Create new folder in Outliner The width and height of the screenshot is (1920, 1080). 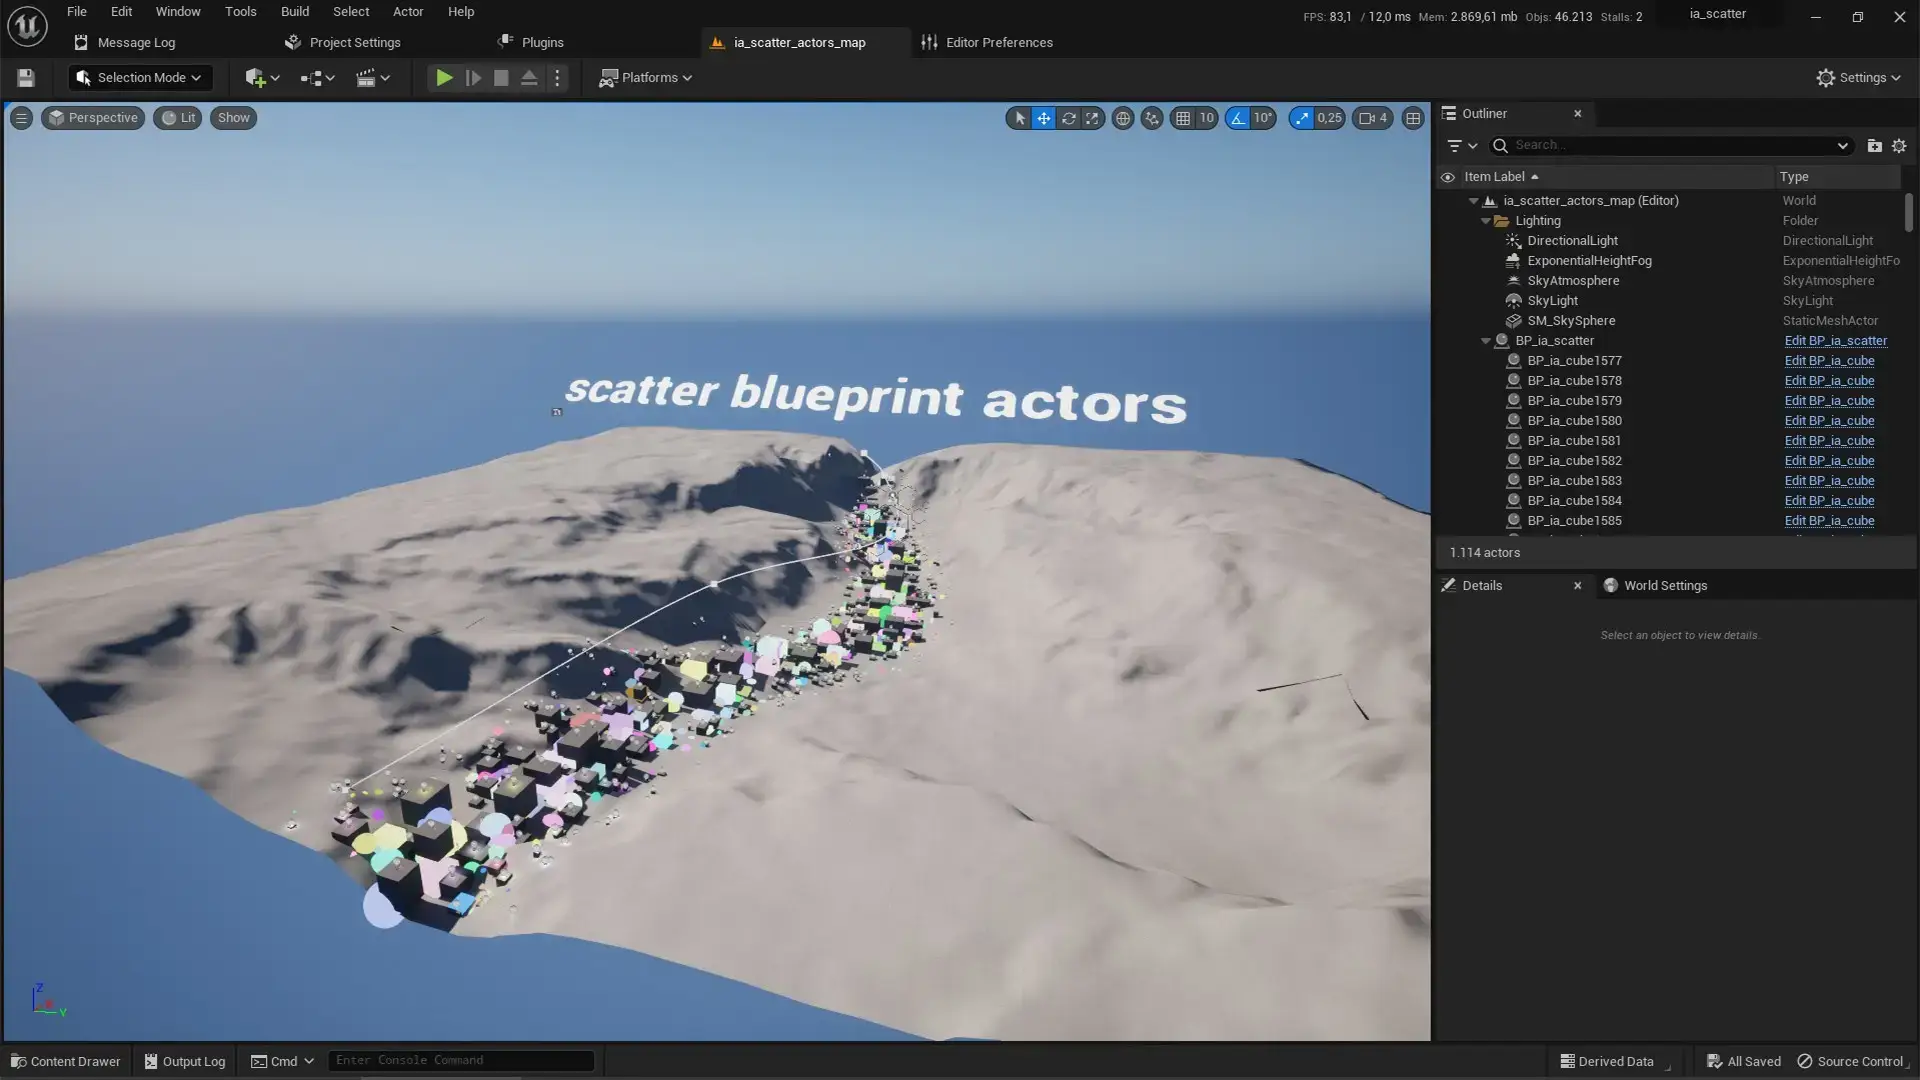click(x=1874, y=146)
